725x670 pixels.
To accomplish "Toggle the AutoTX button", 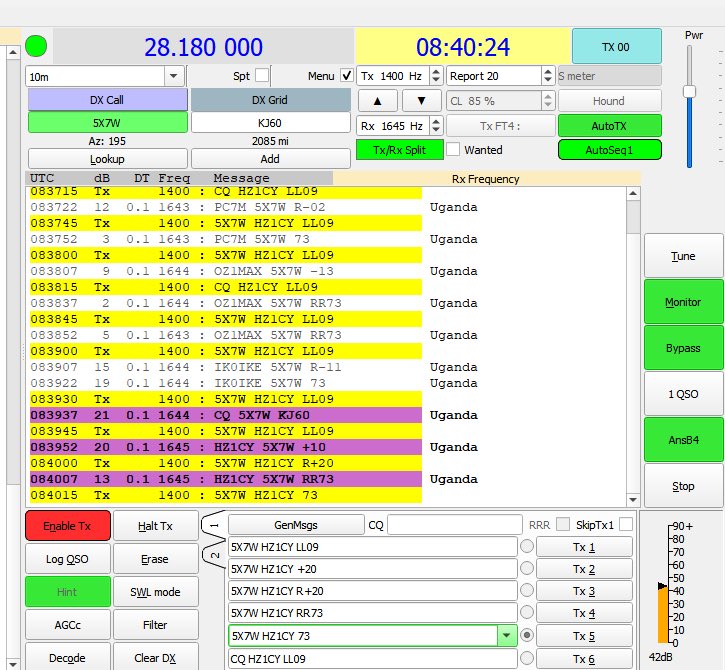I will (x=610, y=126).
